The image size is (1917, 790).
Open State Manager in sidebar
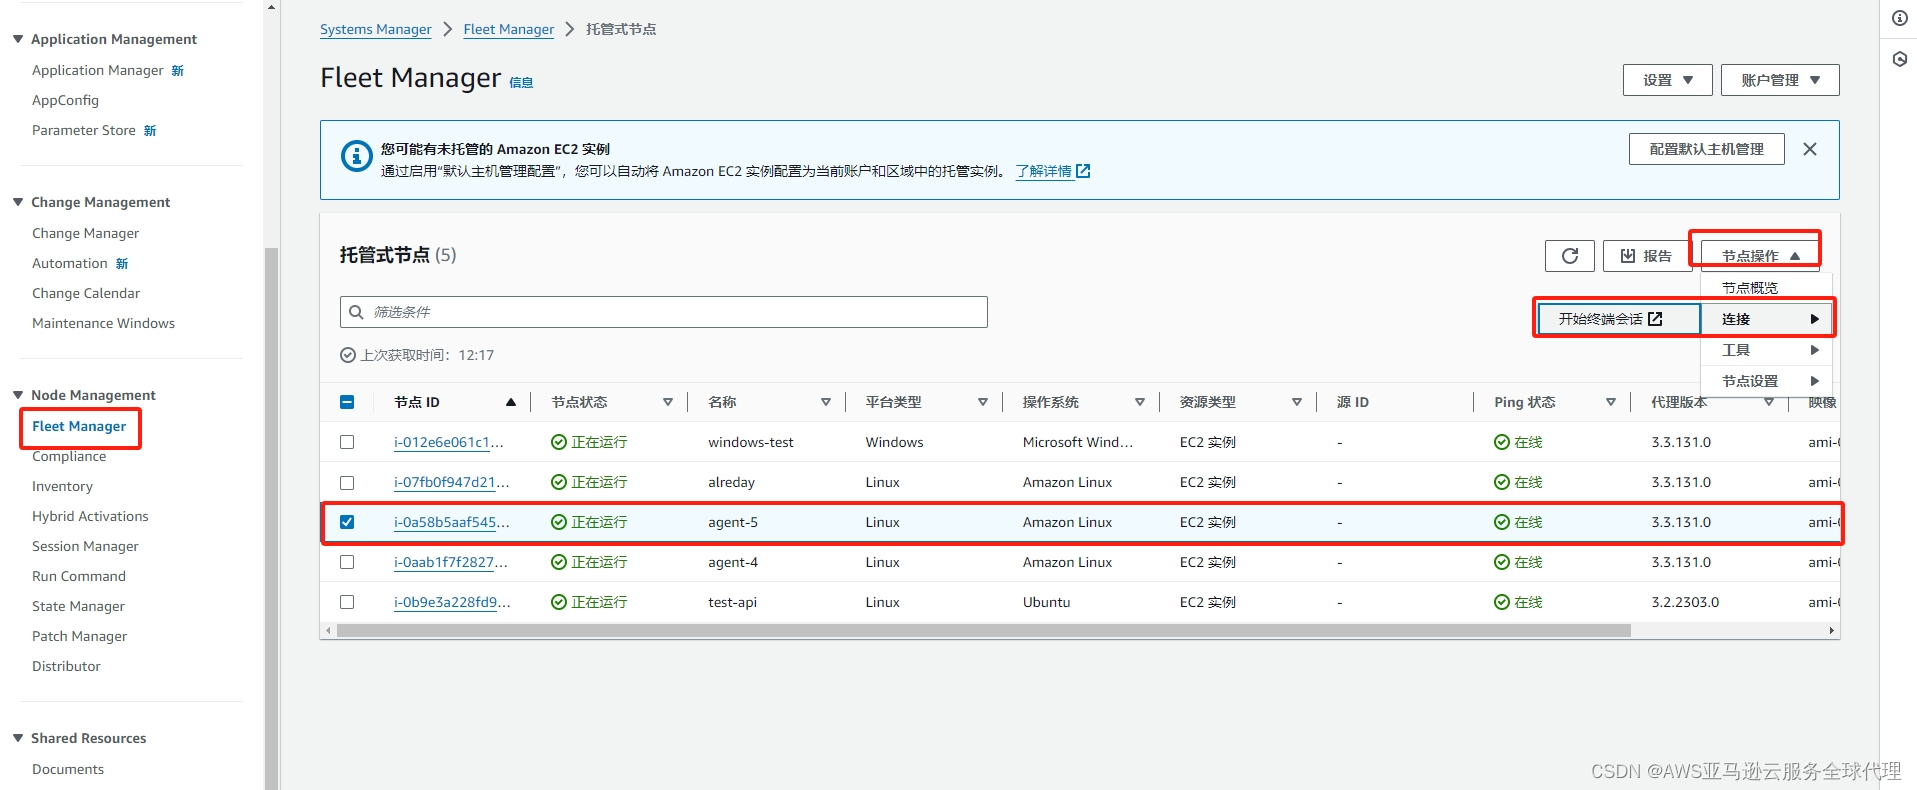pos(78,606)
